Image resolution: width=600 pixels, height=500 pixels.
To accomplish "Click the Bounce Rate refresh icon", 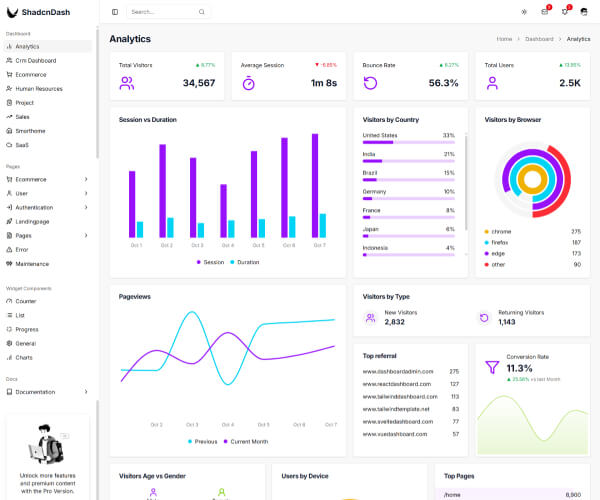I will coord(370,83).
